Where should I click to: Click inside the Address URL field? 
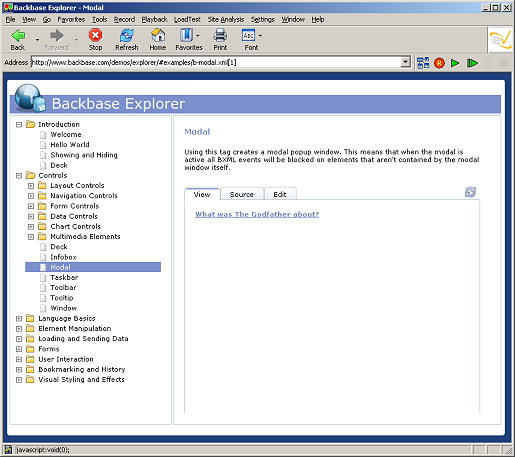tap(216, 62)
